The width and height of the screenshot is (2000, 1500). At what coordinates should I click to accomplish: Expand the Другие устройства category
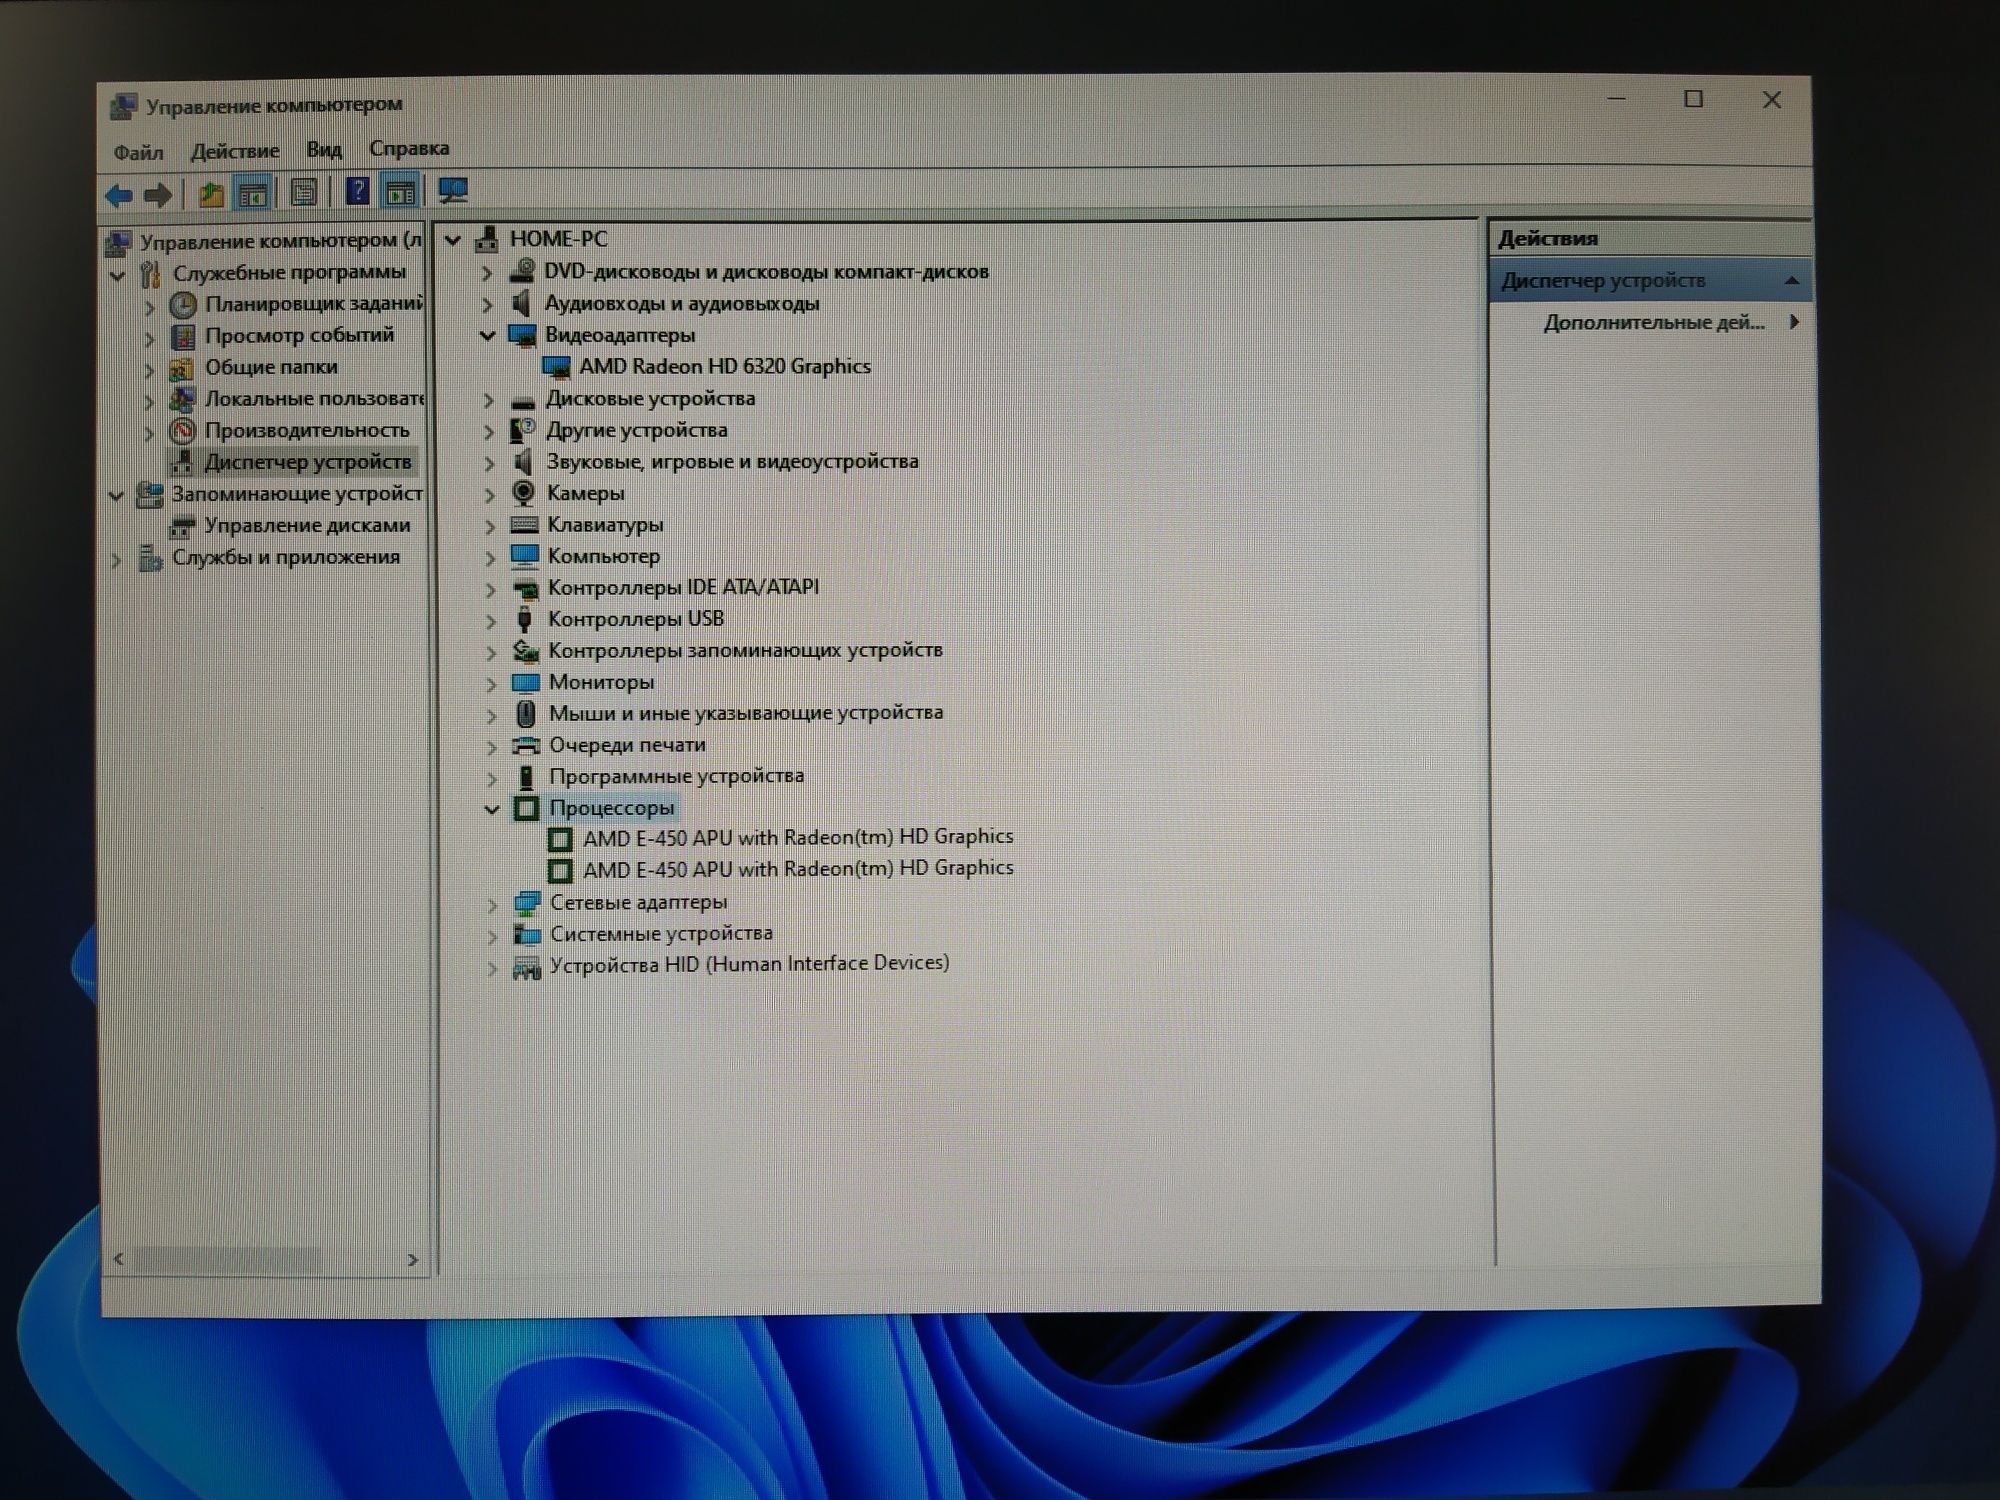click(488, 432)
